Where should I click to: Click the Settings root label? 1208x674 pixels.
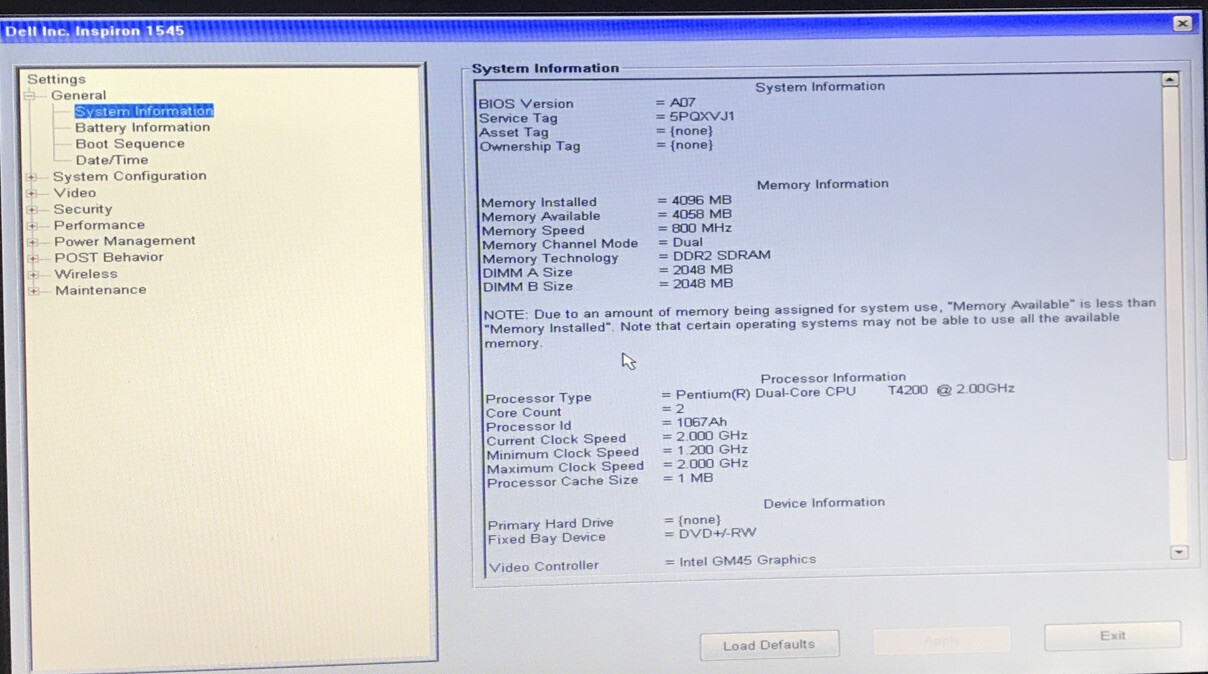pos(56,79)
